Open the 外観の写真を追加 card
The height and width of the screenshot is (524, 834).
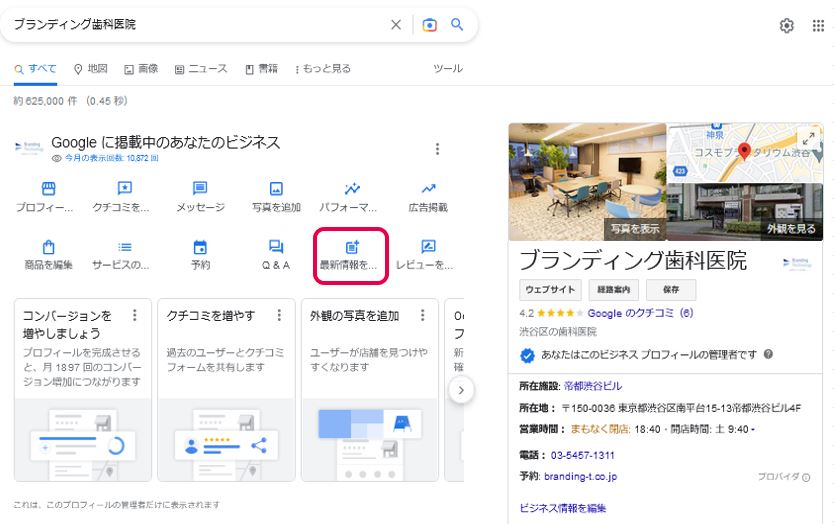pyautogui.click(x=370, y=390)
